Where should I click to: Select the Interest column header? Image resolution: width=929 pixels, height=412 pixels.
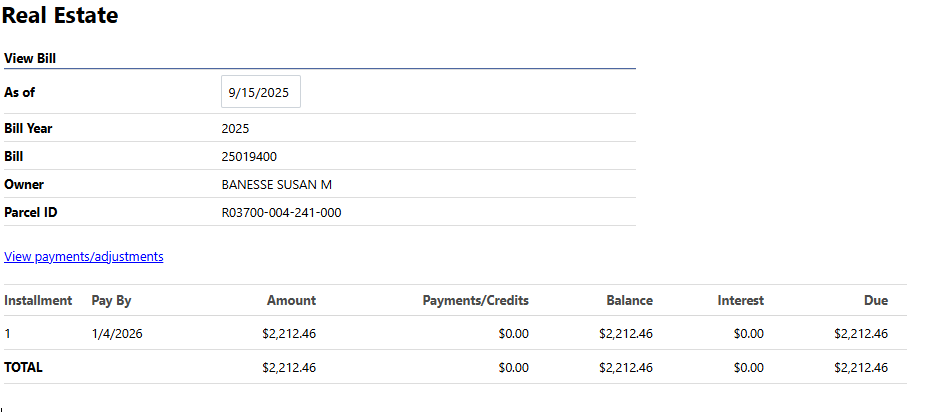pyautogui.click(x=740, y=300)
